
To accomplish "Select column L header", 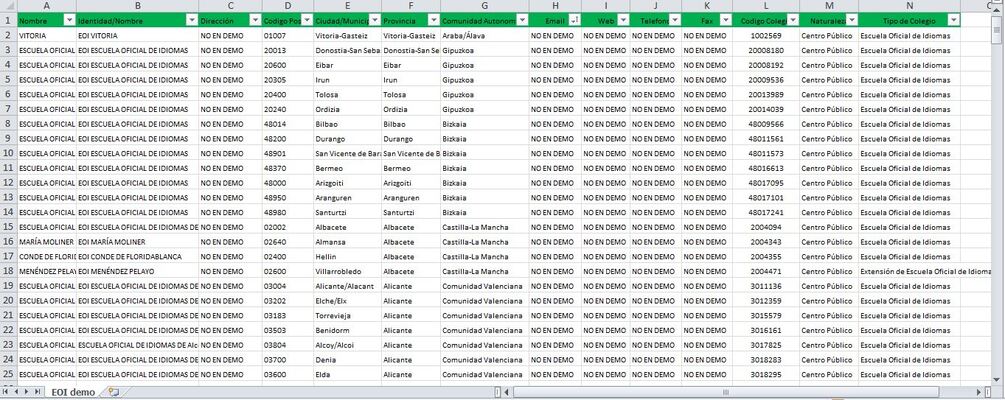I will point(766,6).
